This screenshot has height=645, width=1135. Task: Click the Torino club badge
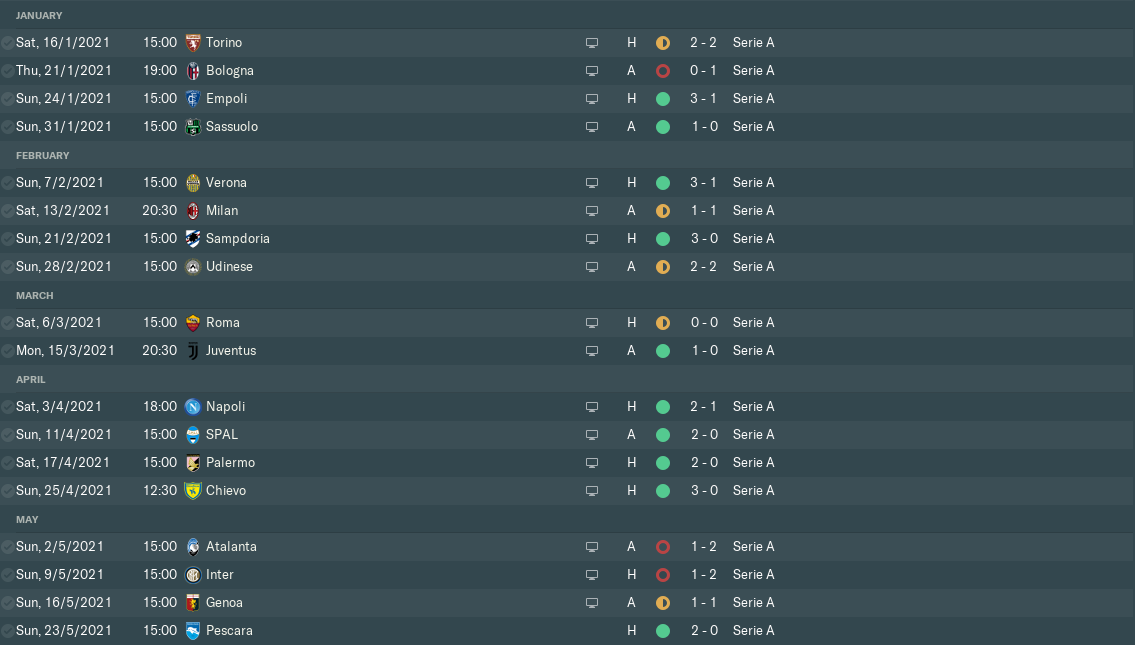pos(193,43)
